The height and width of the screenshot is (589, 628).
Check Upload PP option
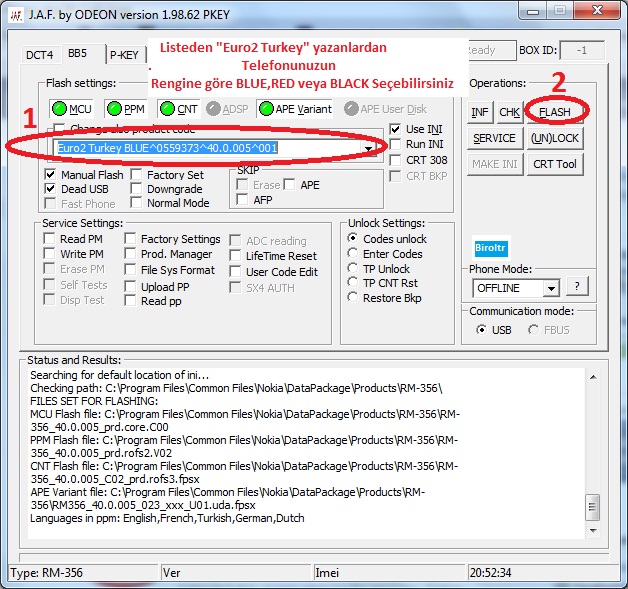point(130,287)
